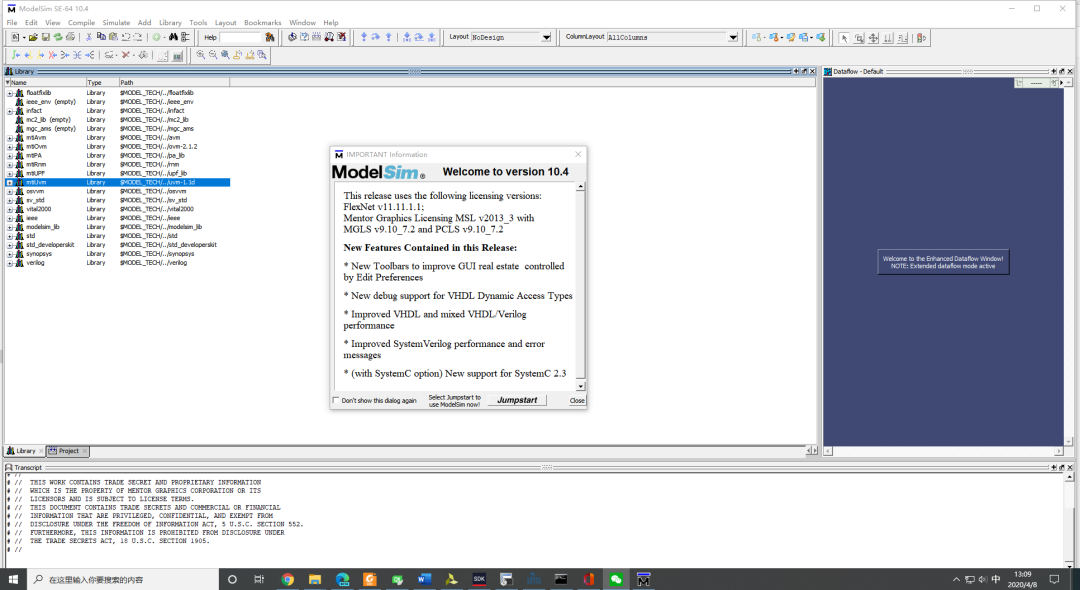Select the mtiUvm library row
The width and height of the screenshot is (1080, 590).
point(117,182)
